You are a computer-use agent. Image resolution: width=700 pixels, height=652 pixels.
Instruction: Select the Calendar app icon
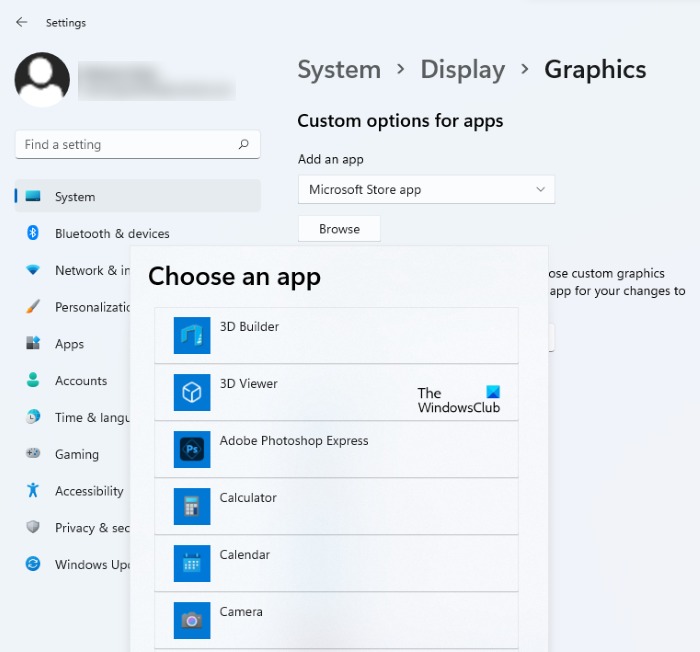pyautogui.click(x=191, y=564)
